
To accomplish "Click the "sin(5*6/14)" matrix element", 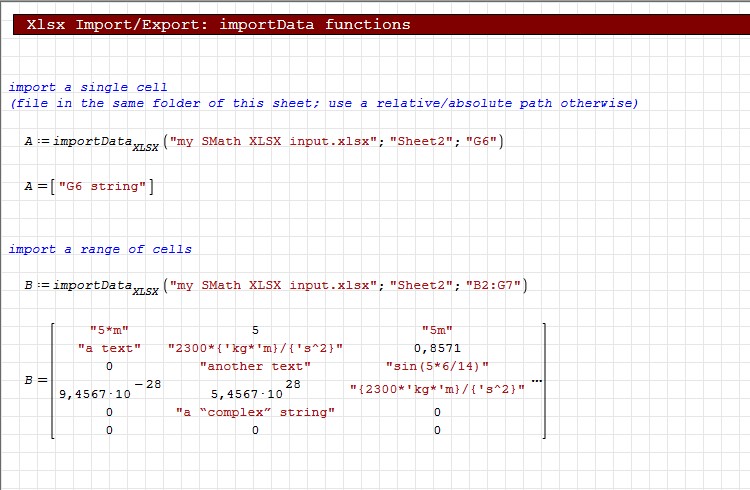I will pos(437,366).
